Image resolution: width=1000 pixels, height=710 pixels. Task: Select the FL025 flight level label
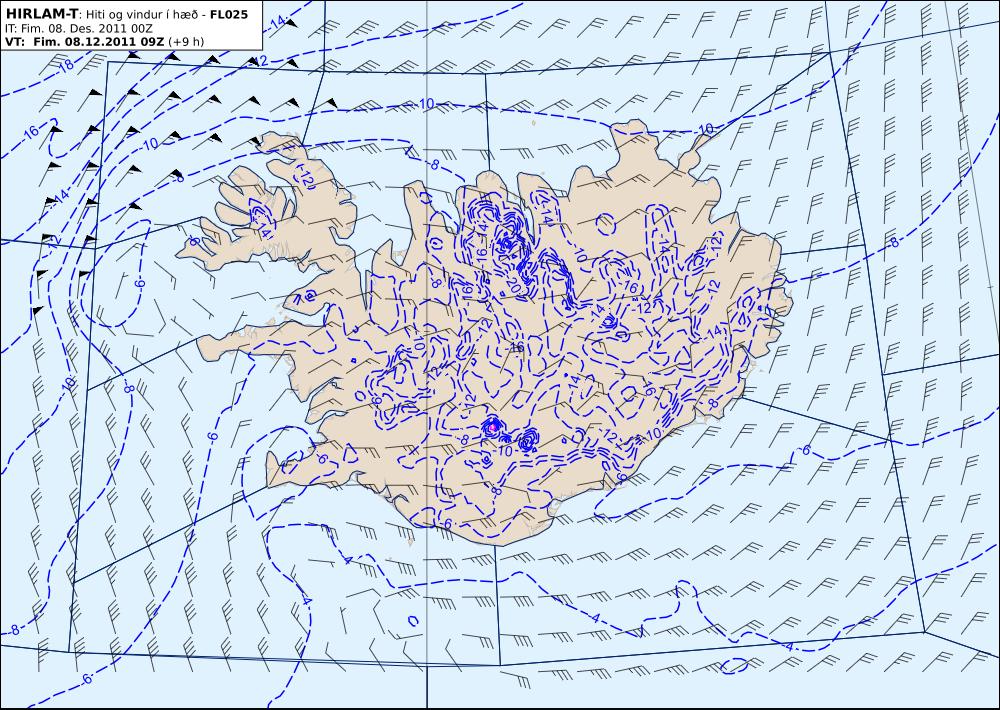pyautogui.click(x=228, y=15)
